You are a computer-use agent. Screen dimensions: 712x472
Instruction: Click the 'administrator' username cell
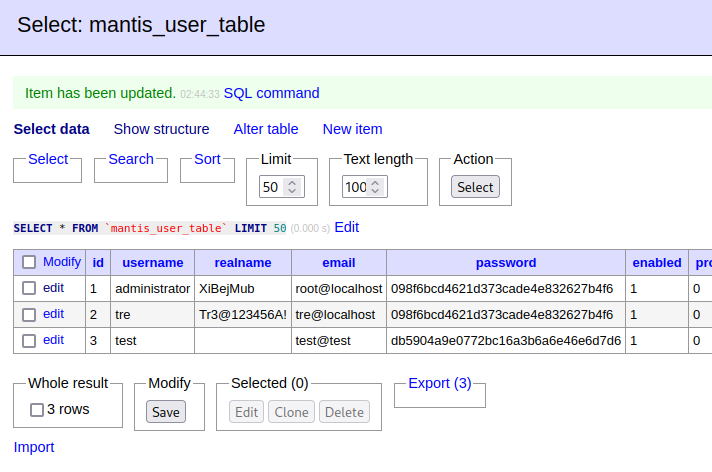(x=153, y=288)
